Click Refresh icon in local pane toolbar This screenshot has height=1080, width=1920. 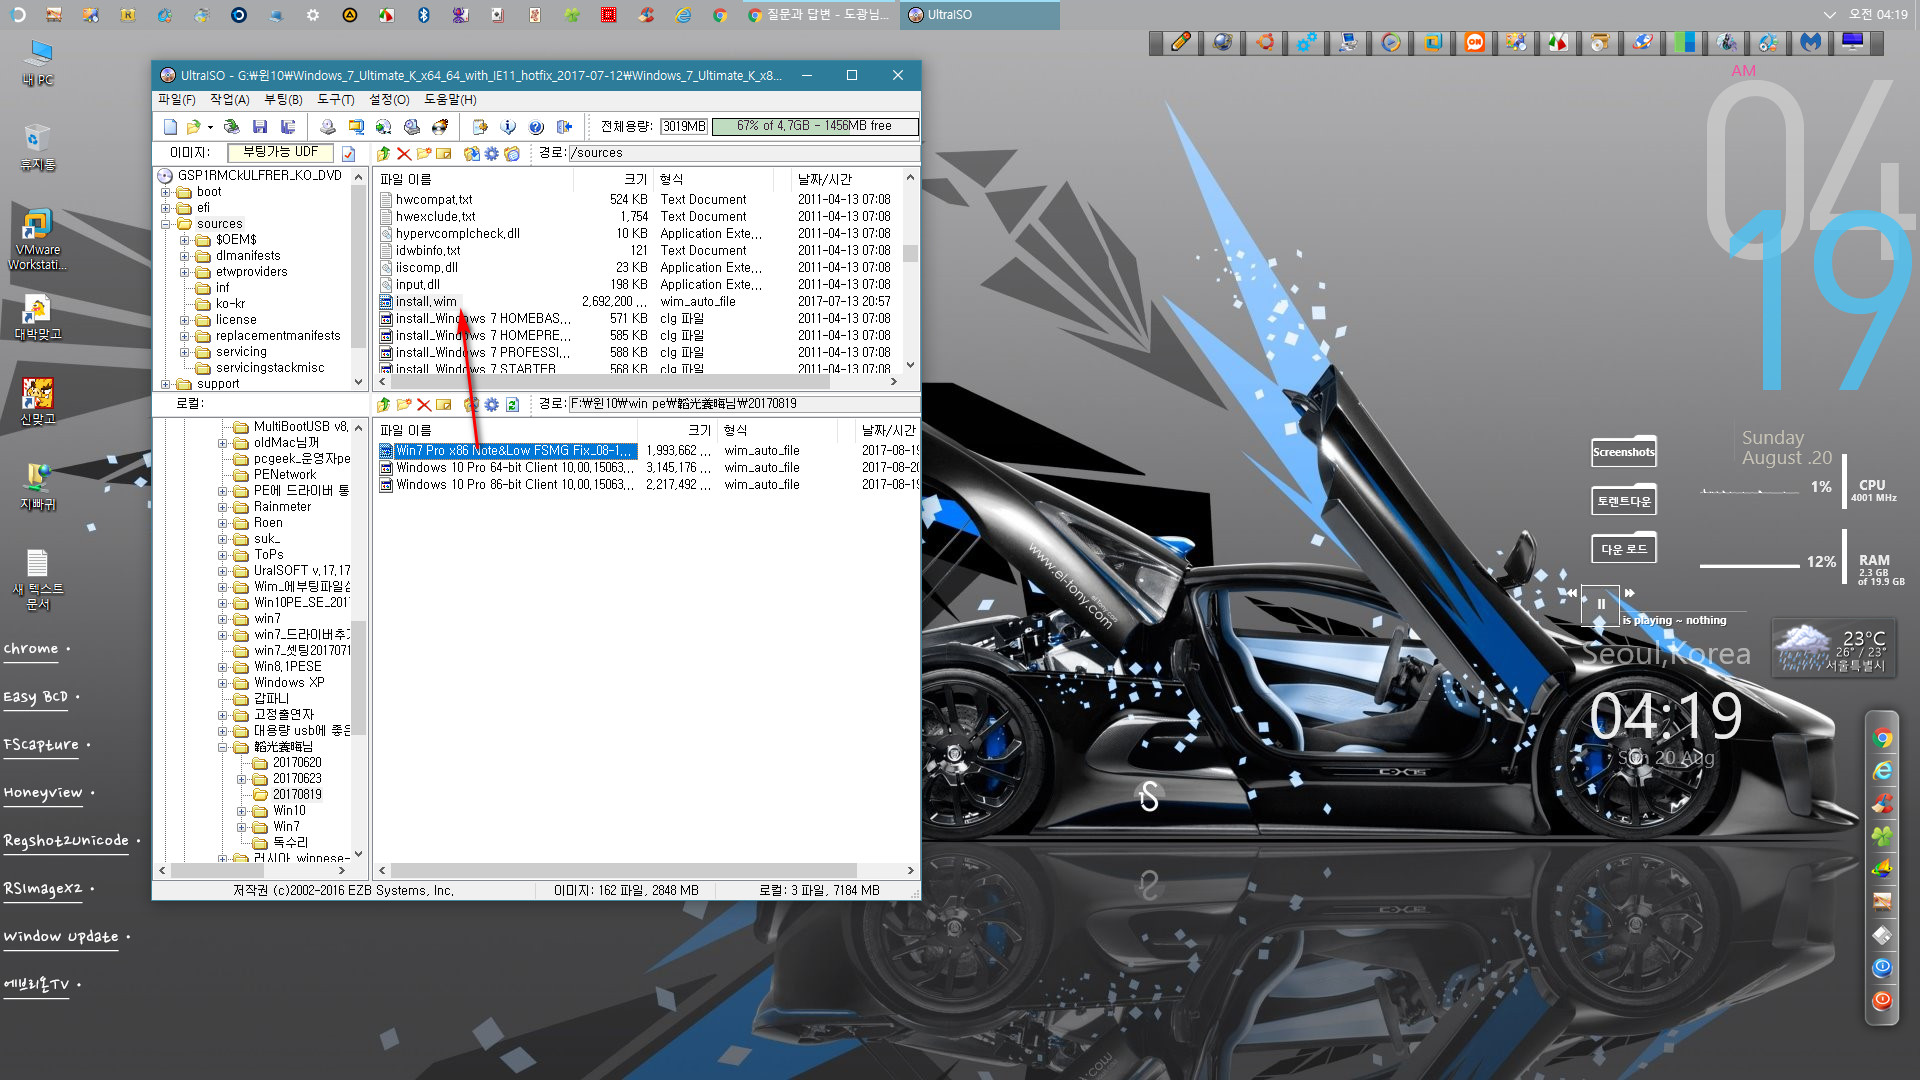(x=512, y=404)
